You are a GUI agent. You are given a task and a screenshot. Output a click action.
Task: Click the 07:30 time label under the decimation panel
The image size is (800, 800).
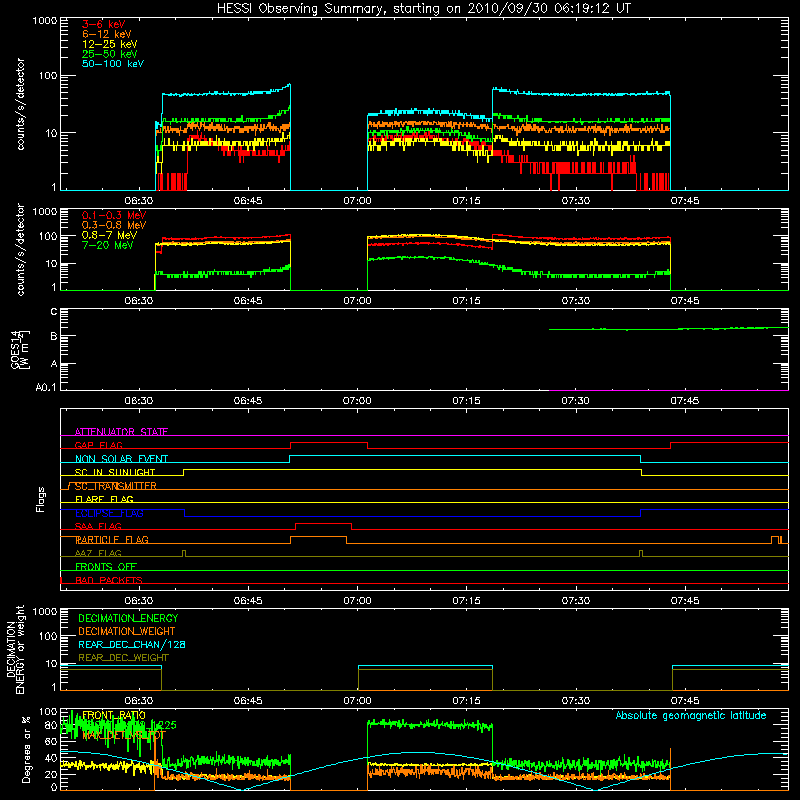coord(576,701)
